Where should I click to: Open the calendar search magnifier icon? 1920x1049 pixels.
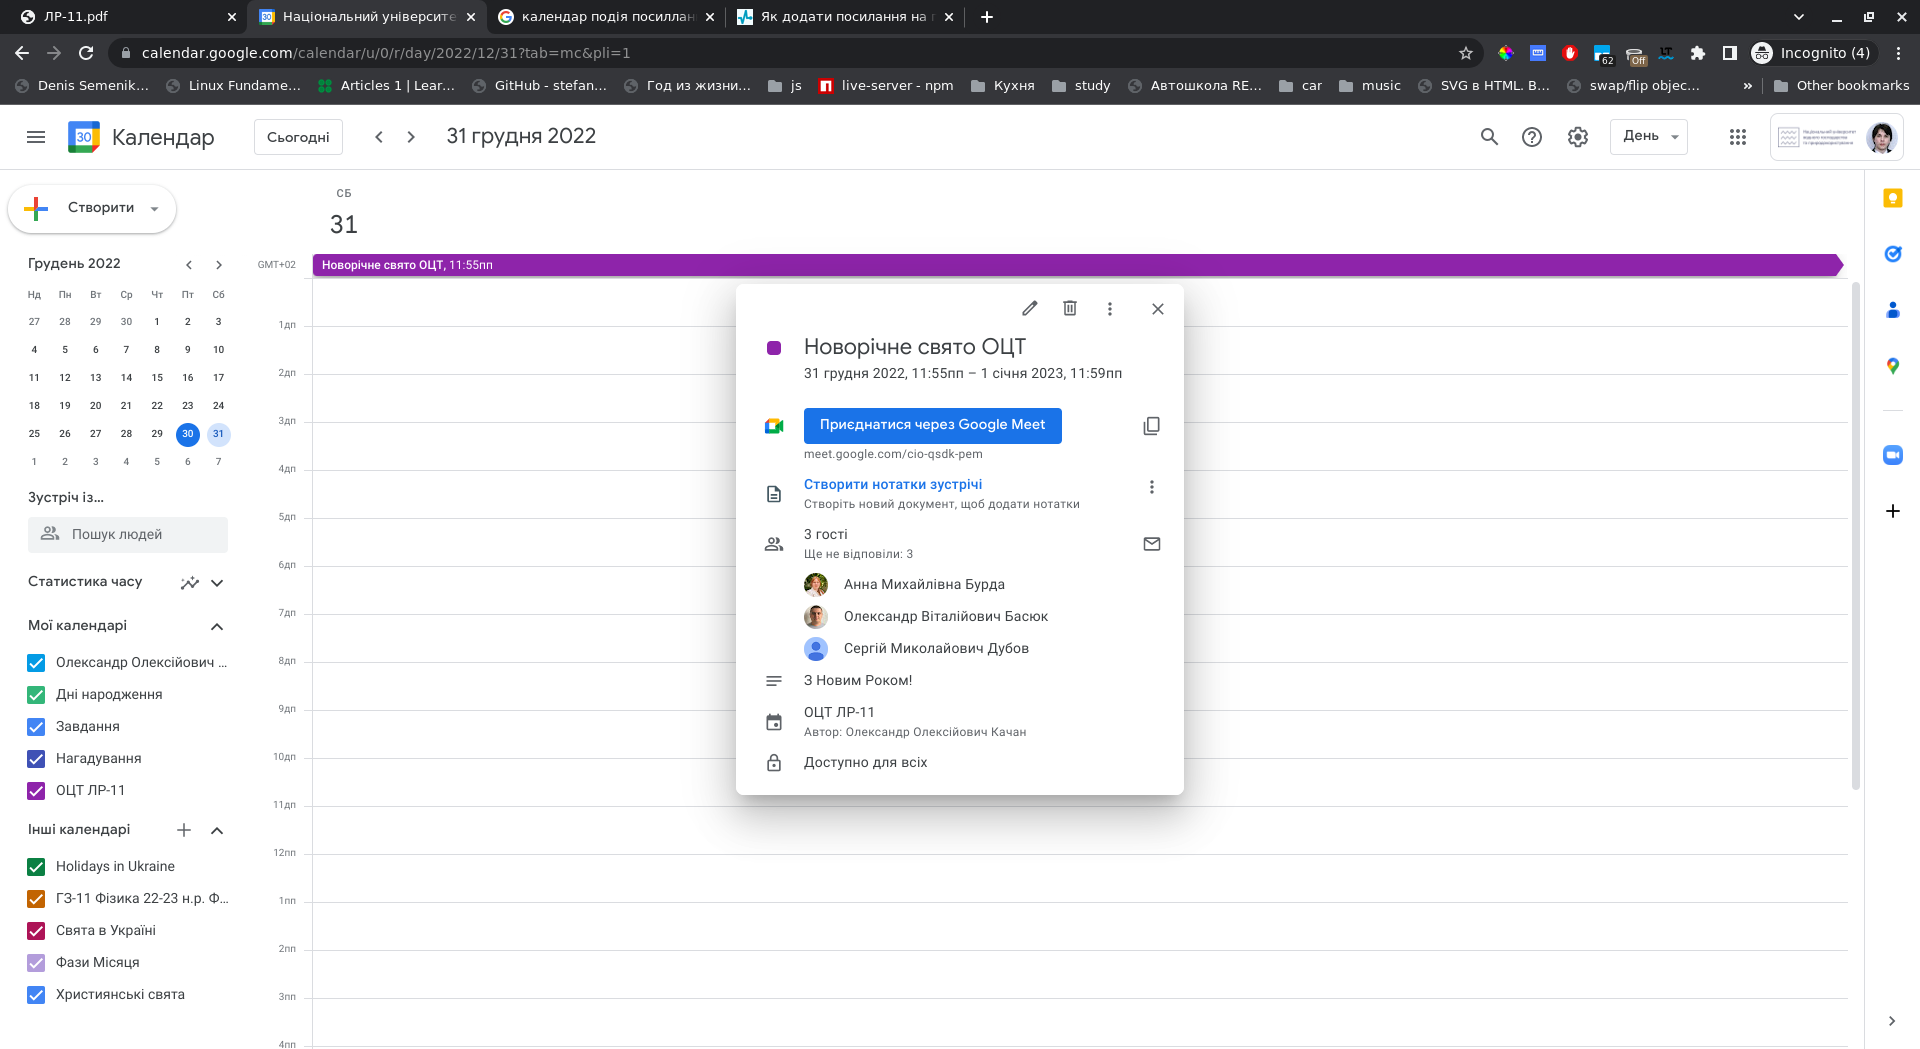click(x=1489, y=137)
